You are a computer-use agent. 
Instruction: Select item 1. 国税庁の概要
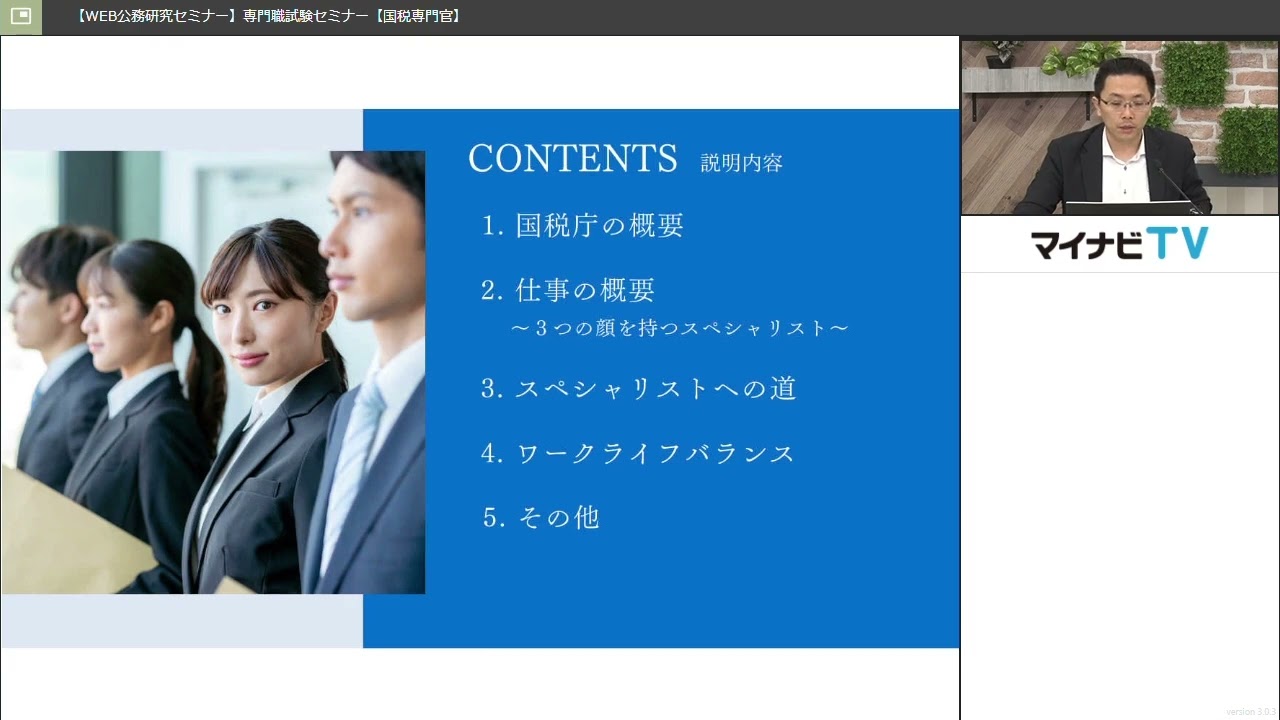[x=583, y=226]
